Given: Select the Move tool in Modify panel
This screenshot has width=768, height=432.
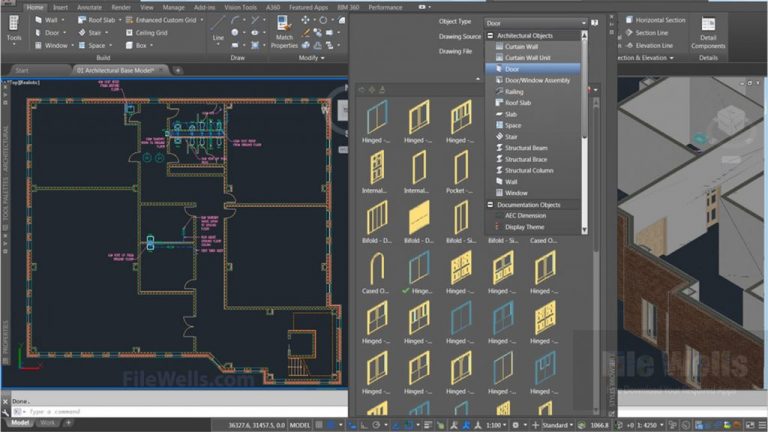Looking at the screenshot, I should (x=305, y=20).
